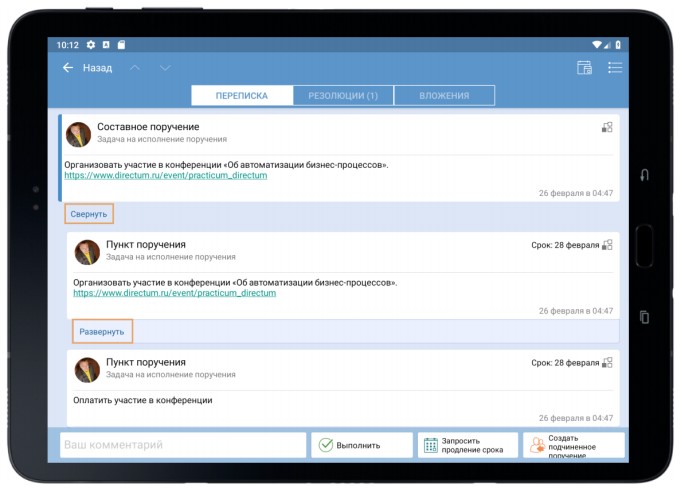This screenshot has height=488, width=682.
Task: Open settings gear in status bar
Action: coord(90,44)
